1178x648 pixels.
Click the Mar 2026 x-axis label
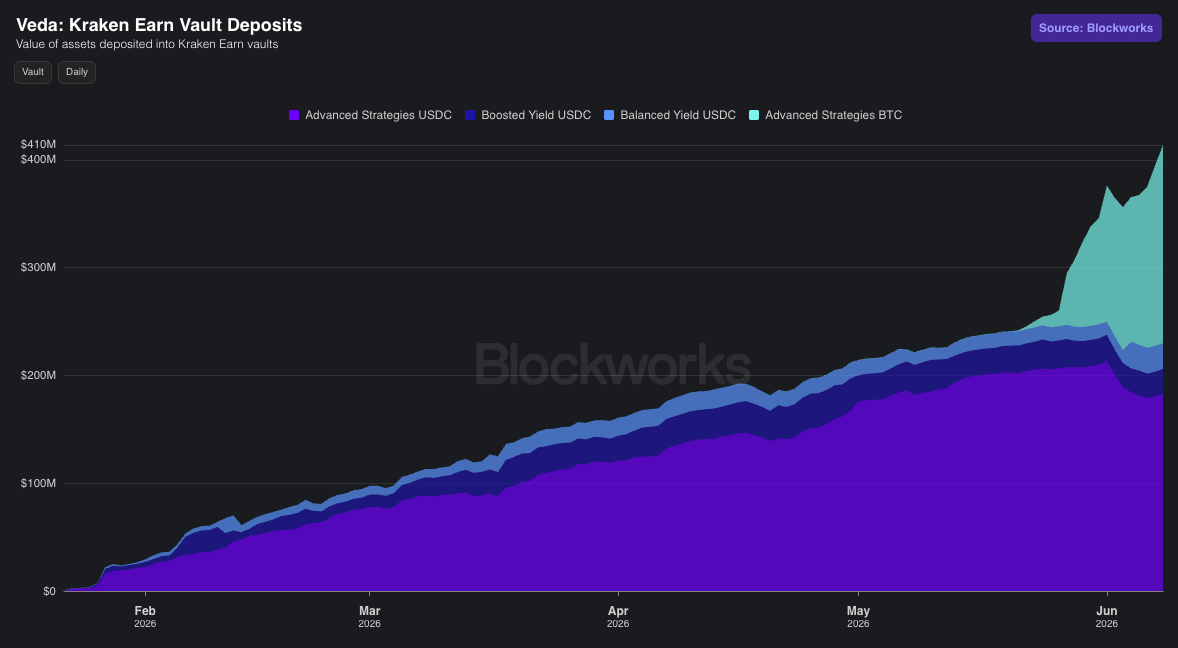pos(370,617)
